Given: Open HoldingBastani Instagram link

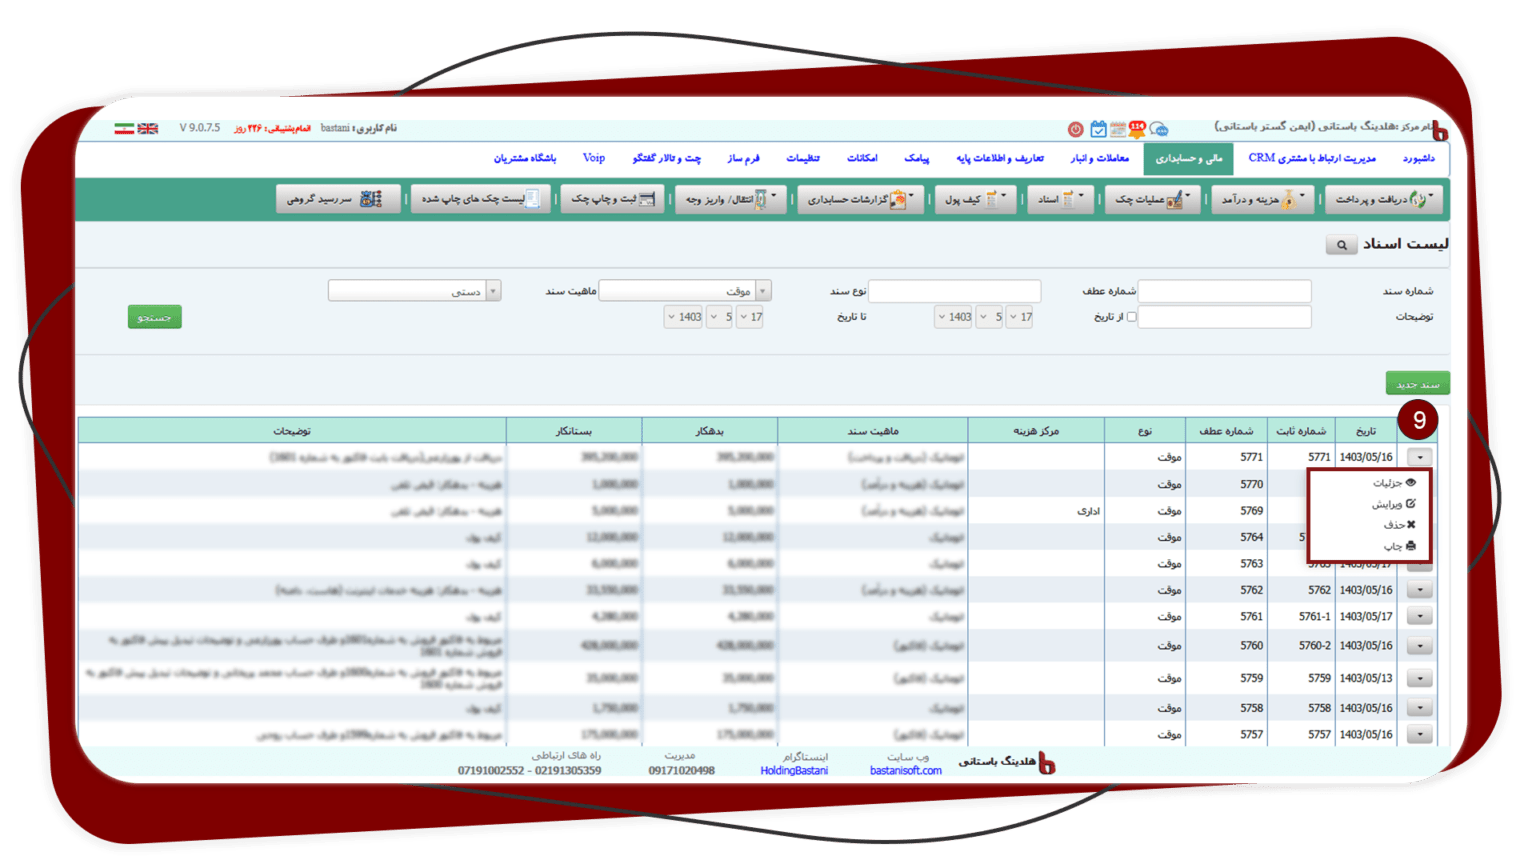Looking at the screenshot, I should pos(794,771).
